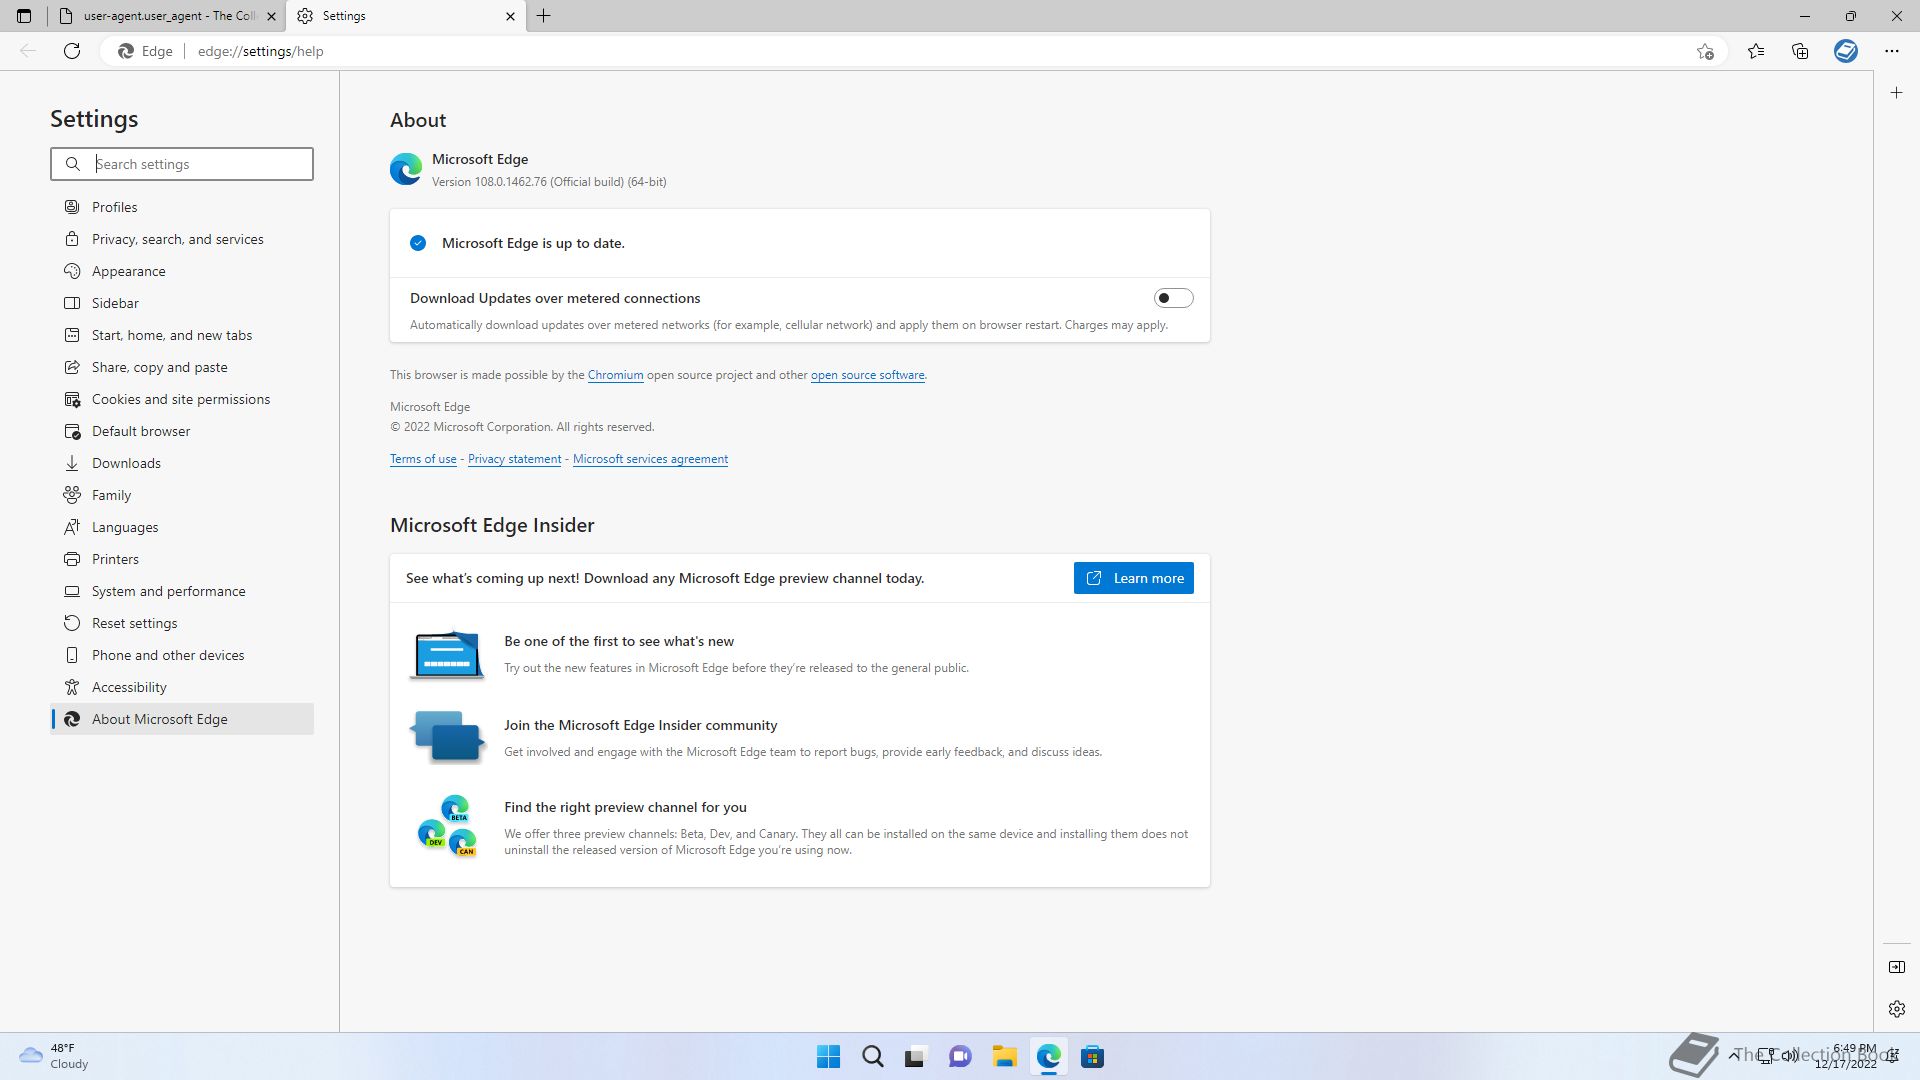Open Microsoft services agreement link

[650, 459]
